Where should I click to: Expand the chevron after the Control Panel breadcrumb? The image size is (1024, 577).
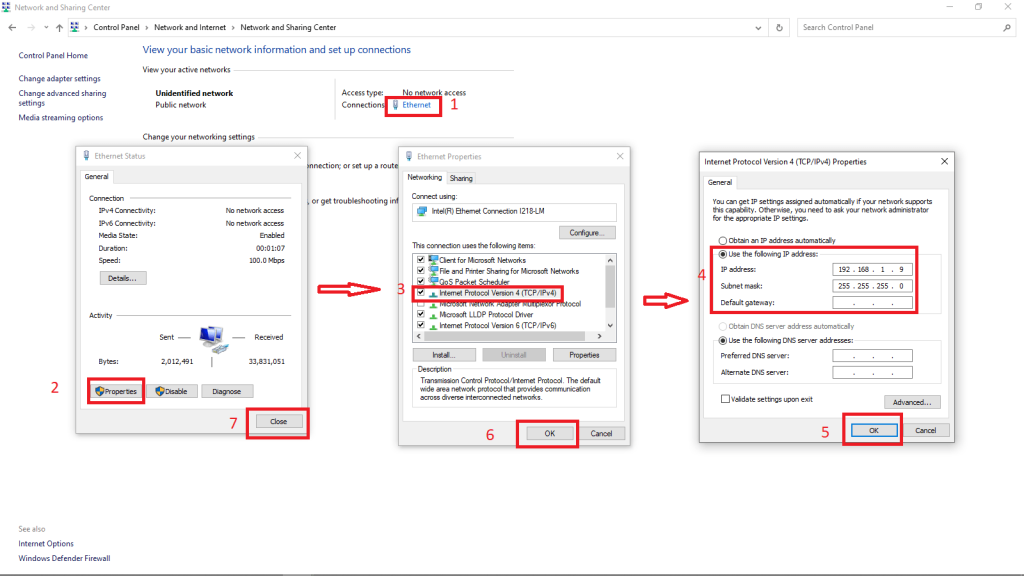(147, 27)
